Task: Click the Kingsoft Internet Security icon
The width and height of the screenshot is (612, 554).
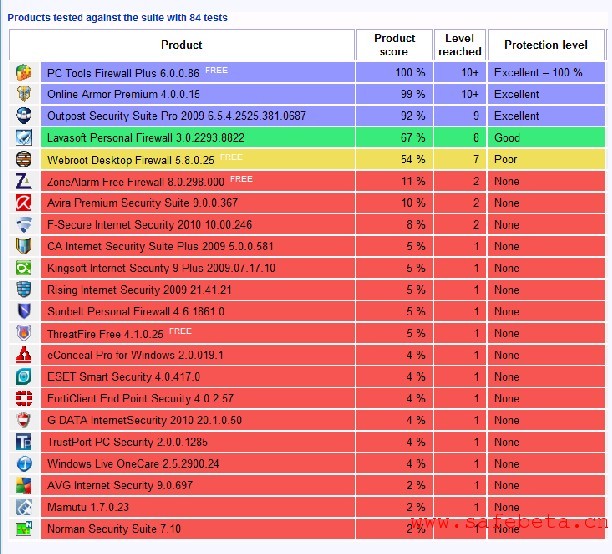Action: click(x=24, y=268)
